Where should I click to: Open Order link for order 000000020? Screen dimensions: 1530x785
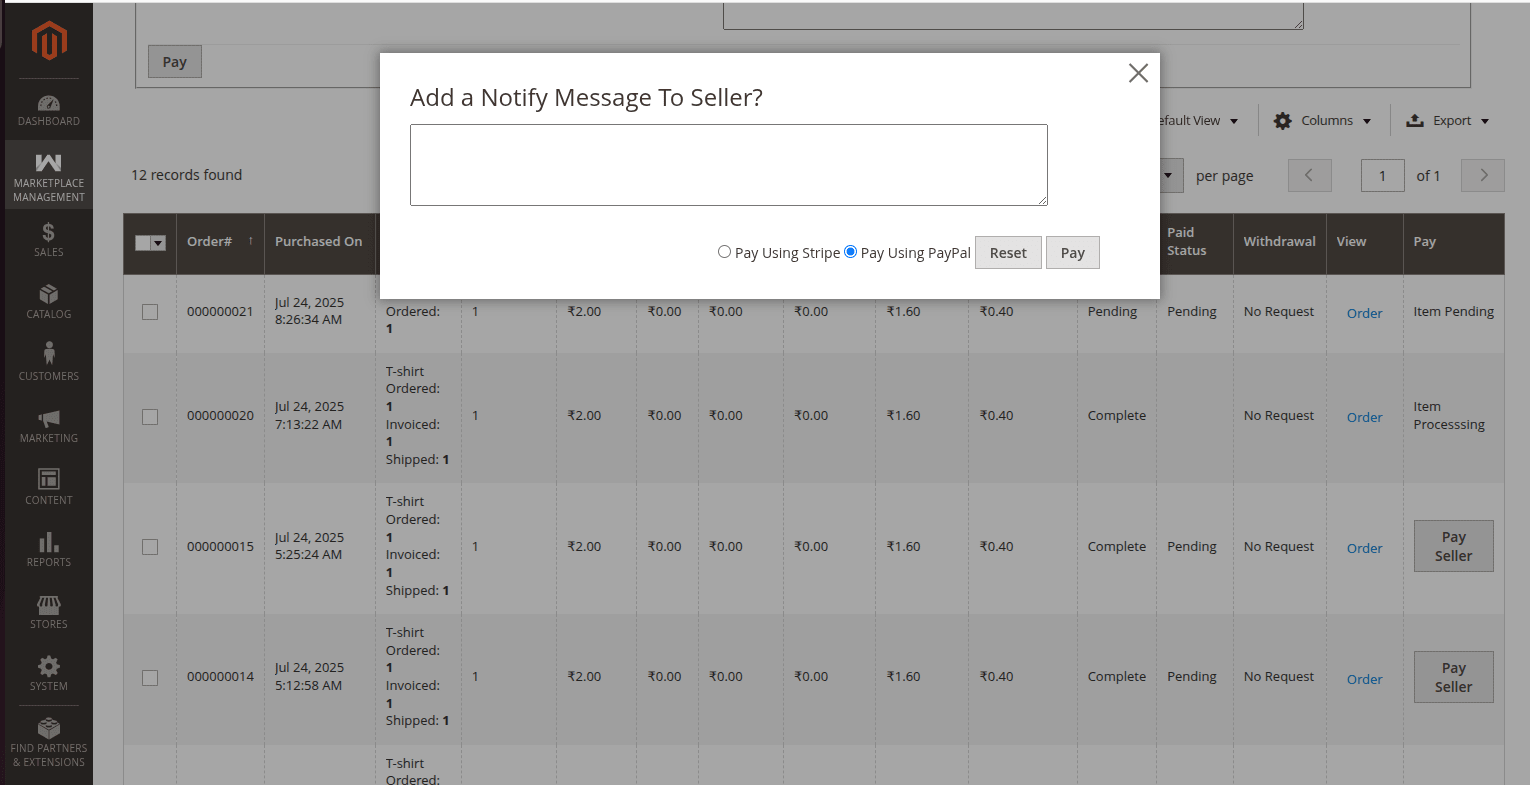point(1364,417)
